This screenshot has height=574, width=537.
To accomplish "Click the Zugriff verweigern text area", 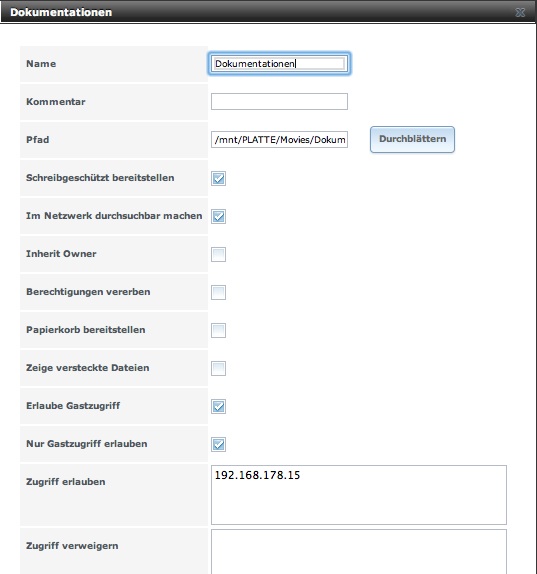I will [x=359, y=552].
